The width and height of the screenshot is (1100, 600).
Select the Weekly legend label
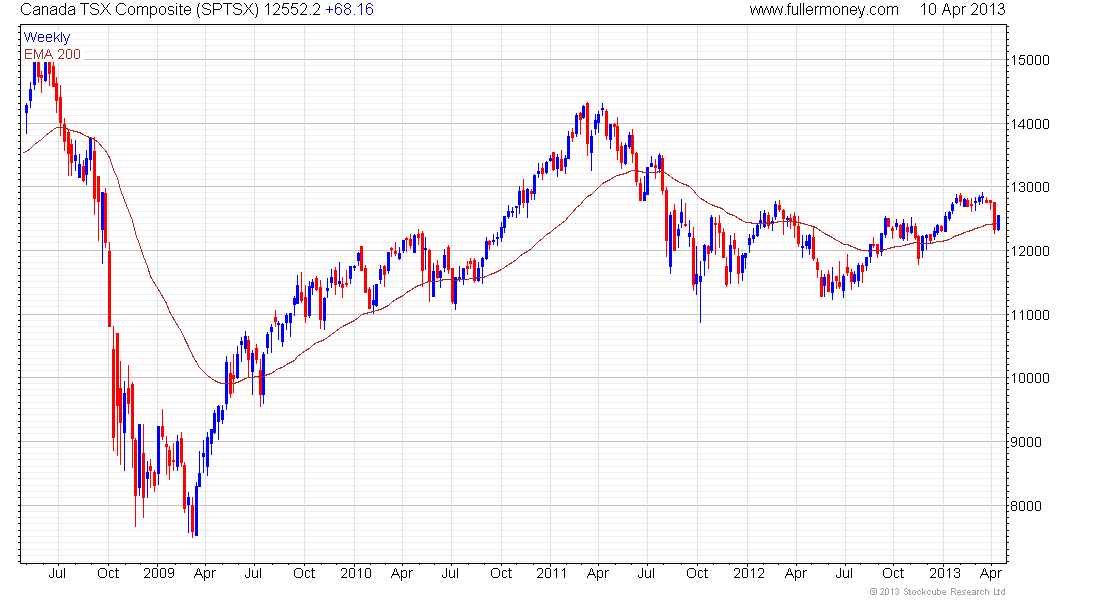pyautogui.click(x=47, y=37)
